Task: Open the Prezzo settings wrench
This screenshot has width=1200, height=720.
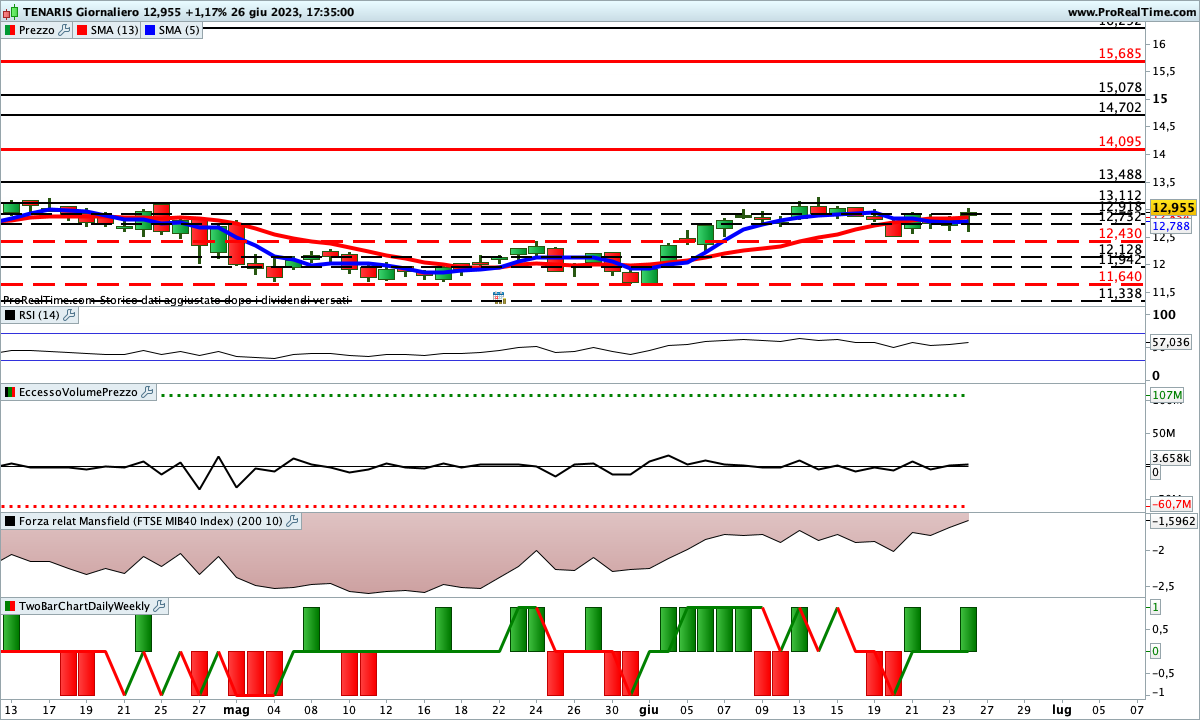Action: (x=65, y=30)
